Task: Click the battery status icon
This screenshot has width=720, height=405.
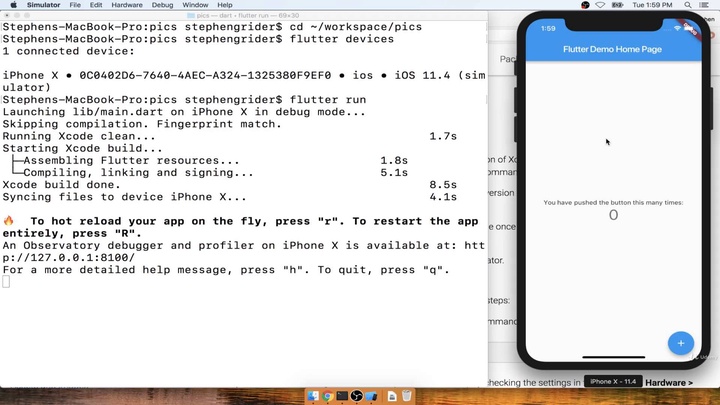Action: coord(617,5)
